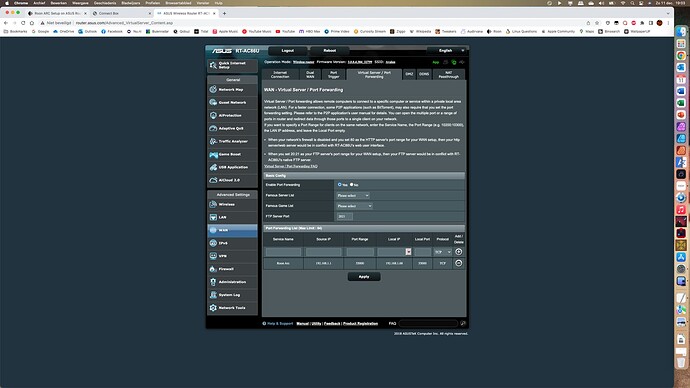Open Quick Internet Setup
This screenshot has height=388, width=690.
pos(232,65)
